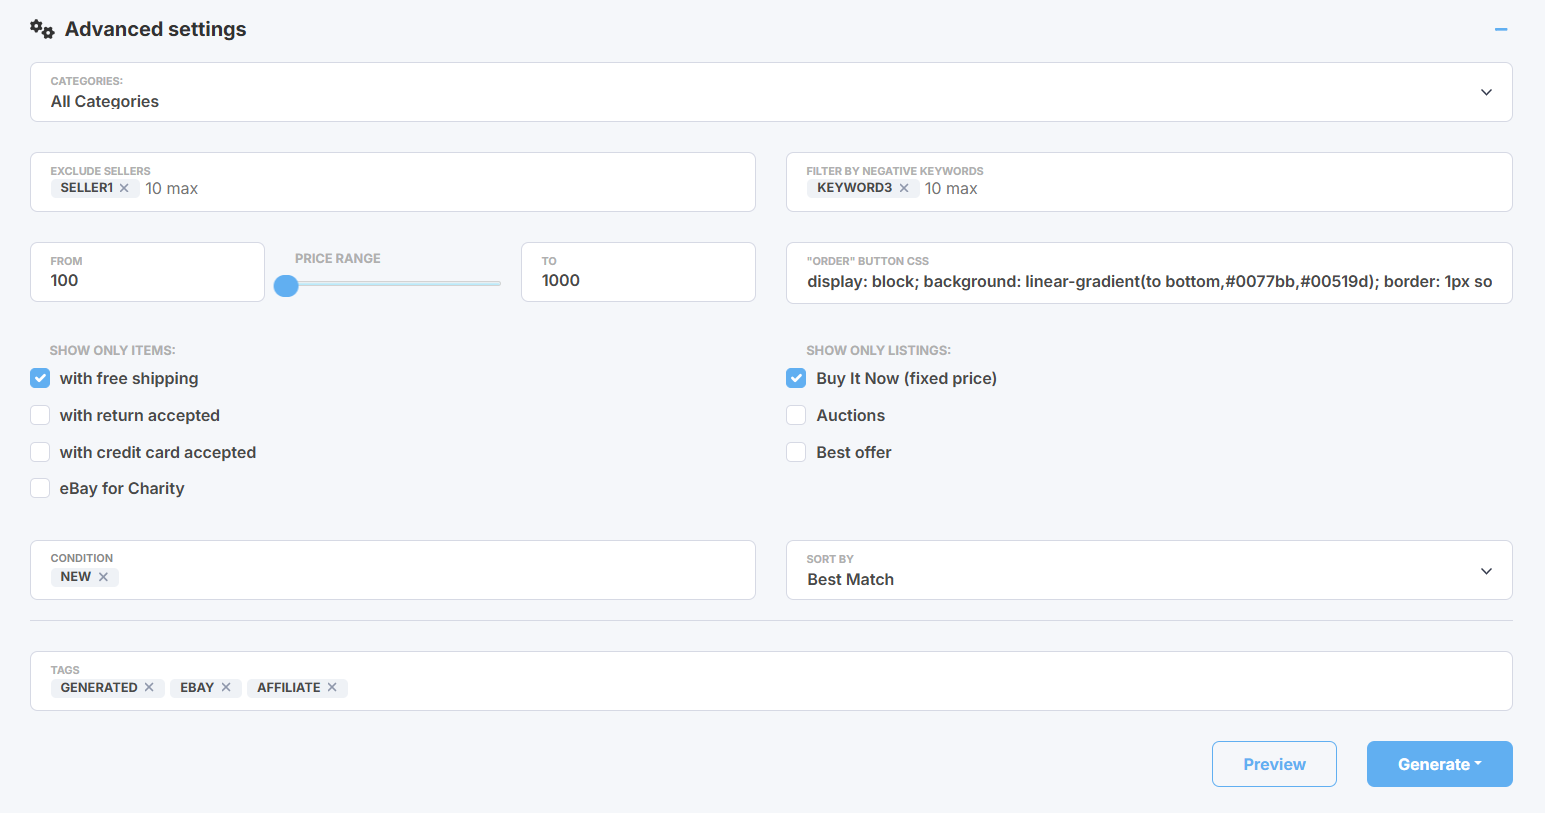Remove the SELLER1 tag
Screen dimensions: 1545x813
(124, 188)
